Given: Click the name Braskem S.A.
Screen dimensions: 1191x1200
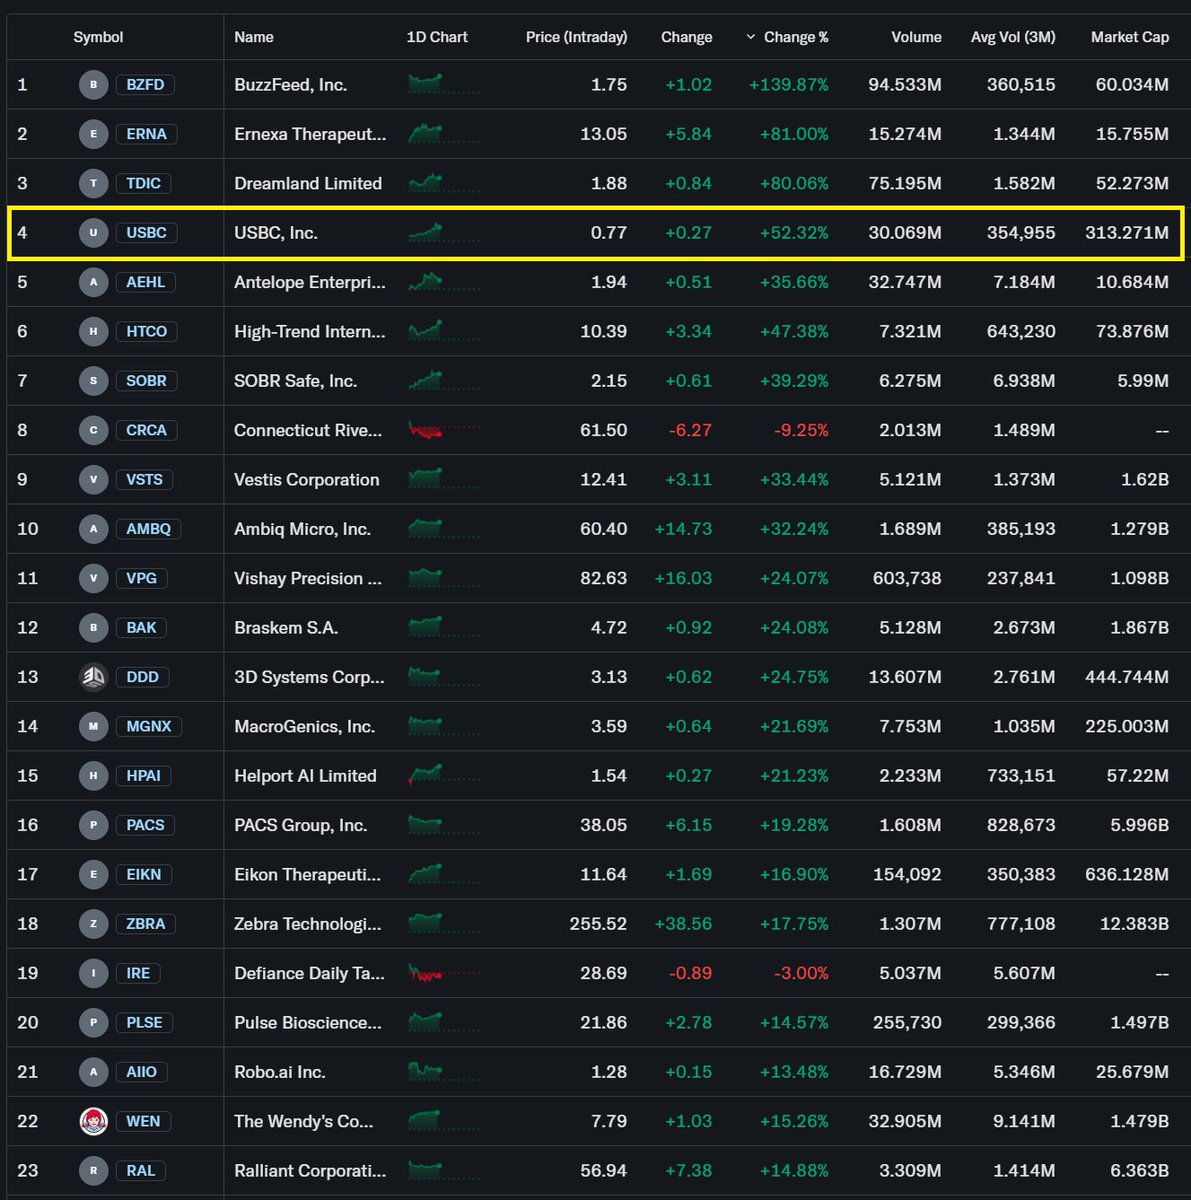Looking at the screenshot, I should click(x=286, y=628).
